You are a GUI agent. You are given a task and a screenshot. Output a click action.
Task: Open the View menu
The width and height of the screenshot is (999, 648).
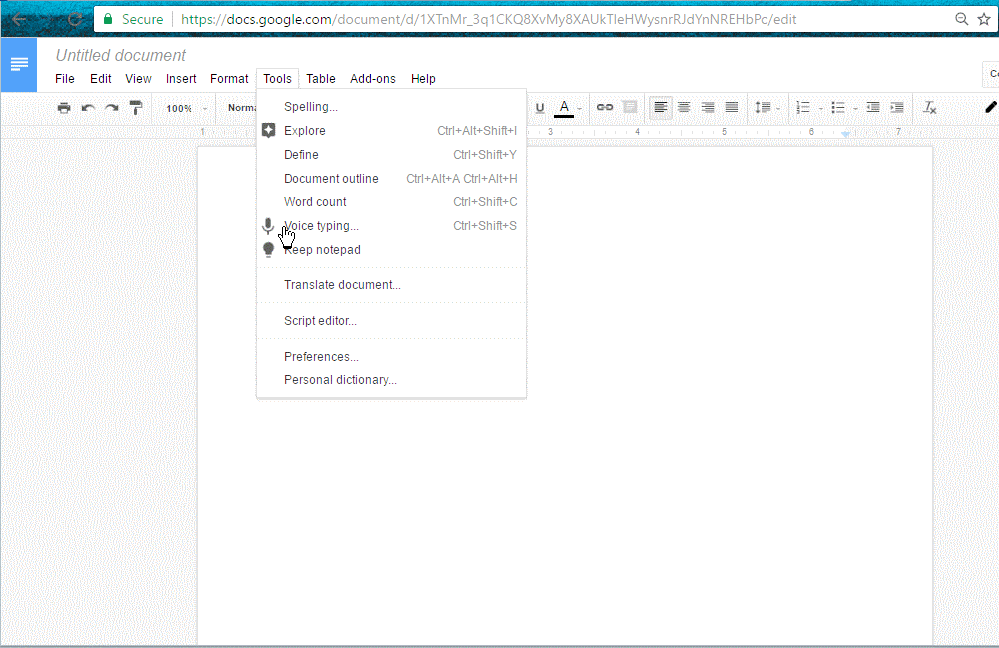click(138, 78)
